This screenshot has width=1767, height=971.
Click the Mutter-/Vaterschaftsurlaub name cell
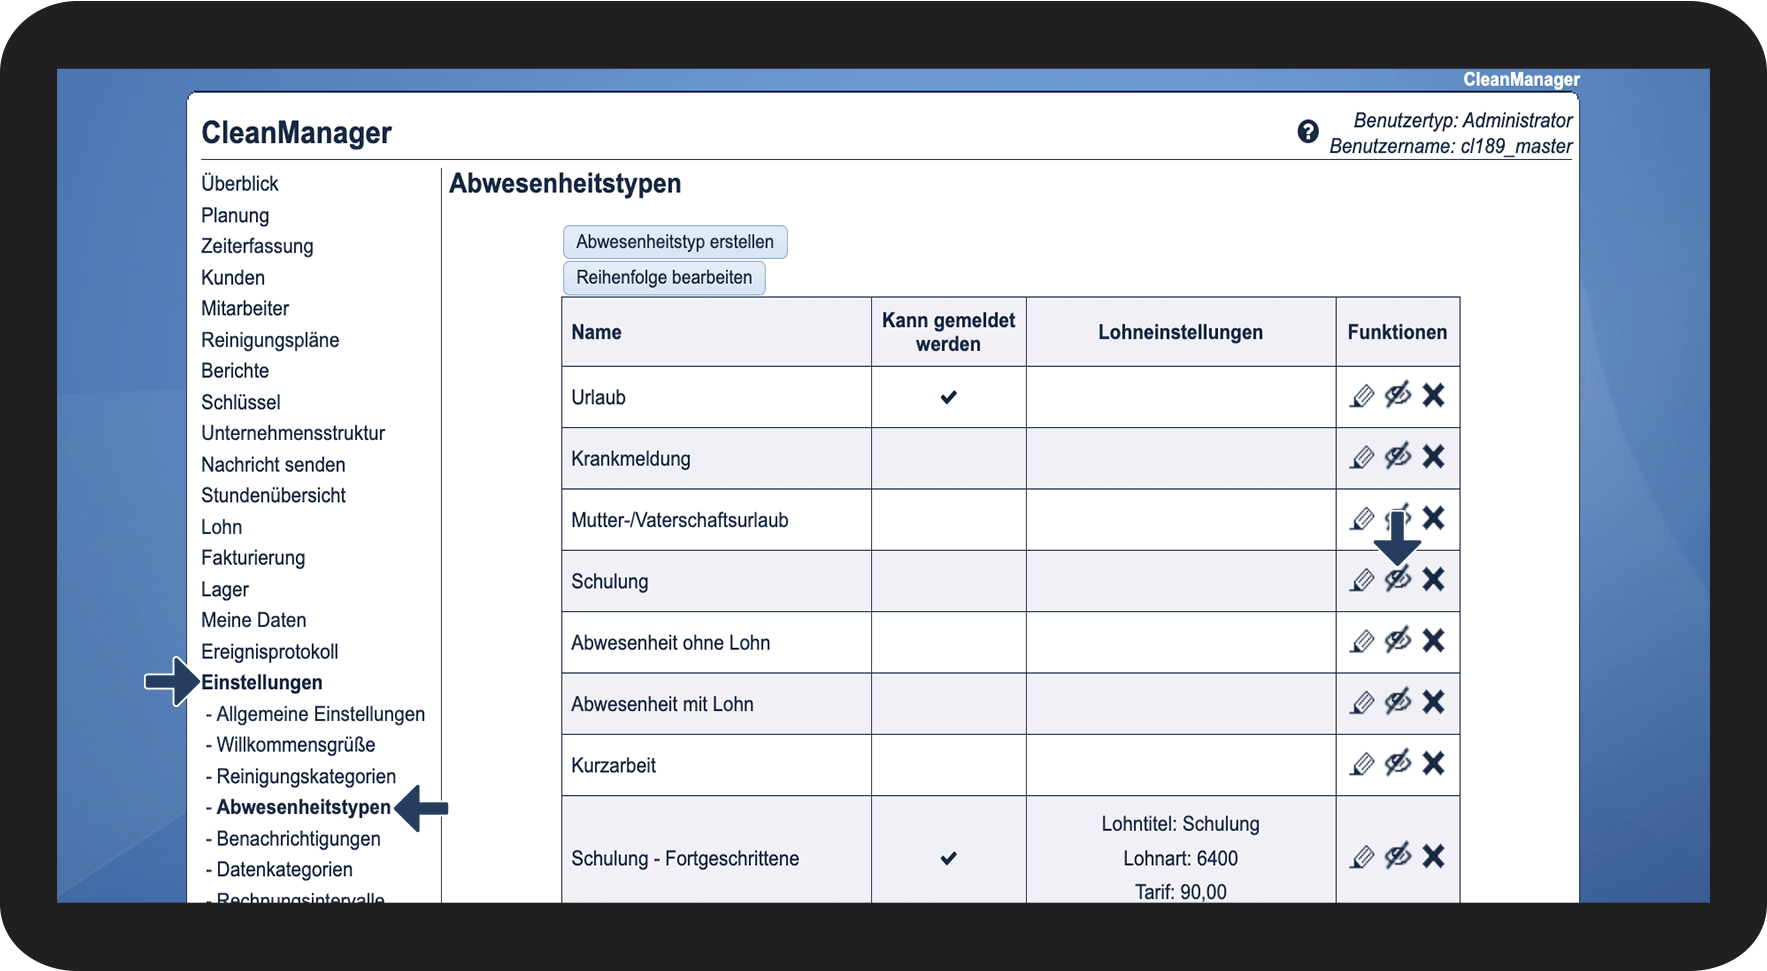(717, 520)
